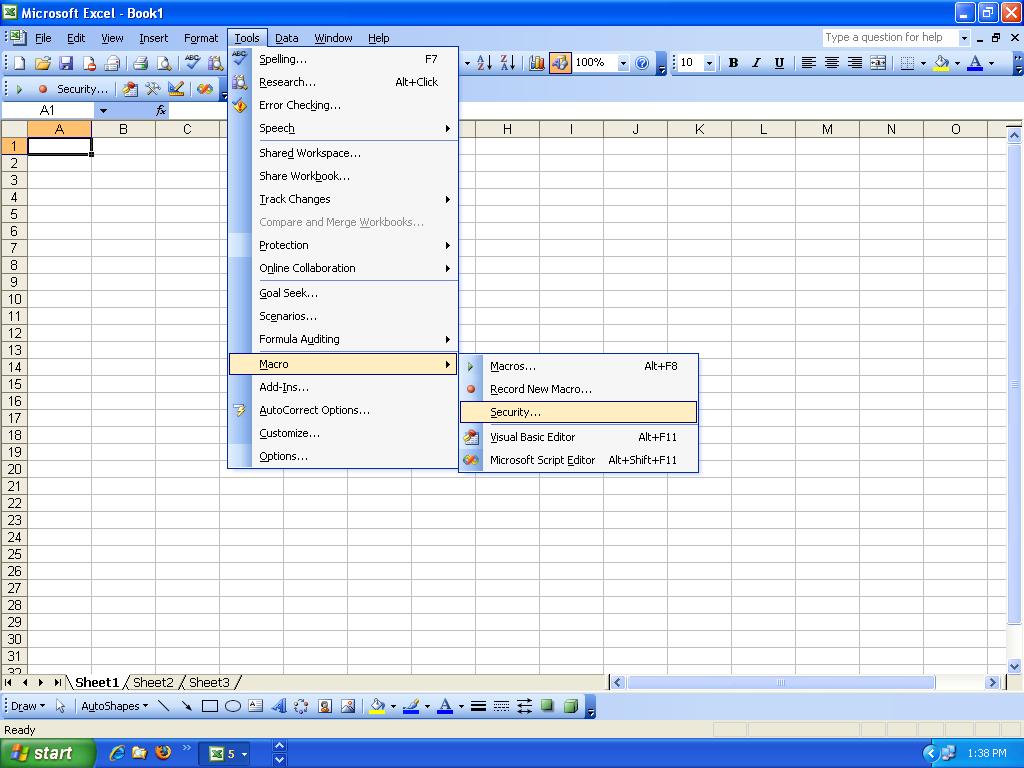Open the Name Box dropdown arrow
This screenshot has height=768, width=1024.
(103, 110)
